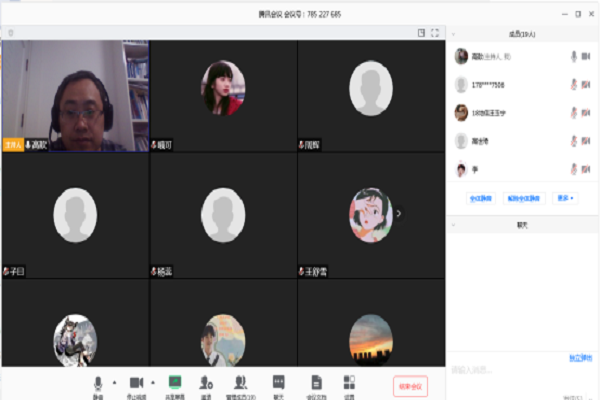Toggle microphone for participant 178****7506
The image size is (600, 400).
click(574, 85)
